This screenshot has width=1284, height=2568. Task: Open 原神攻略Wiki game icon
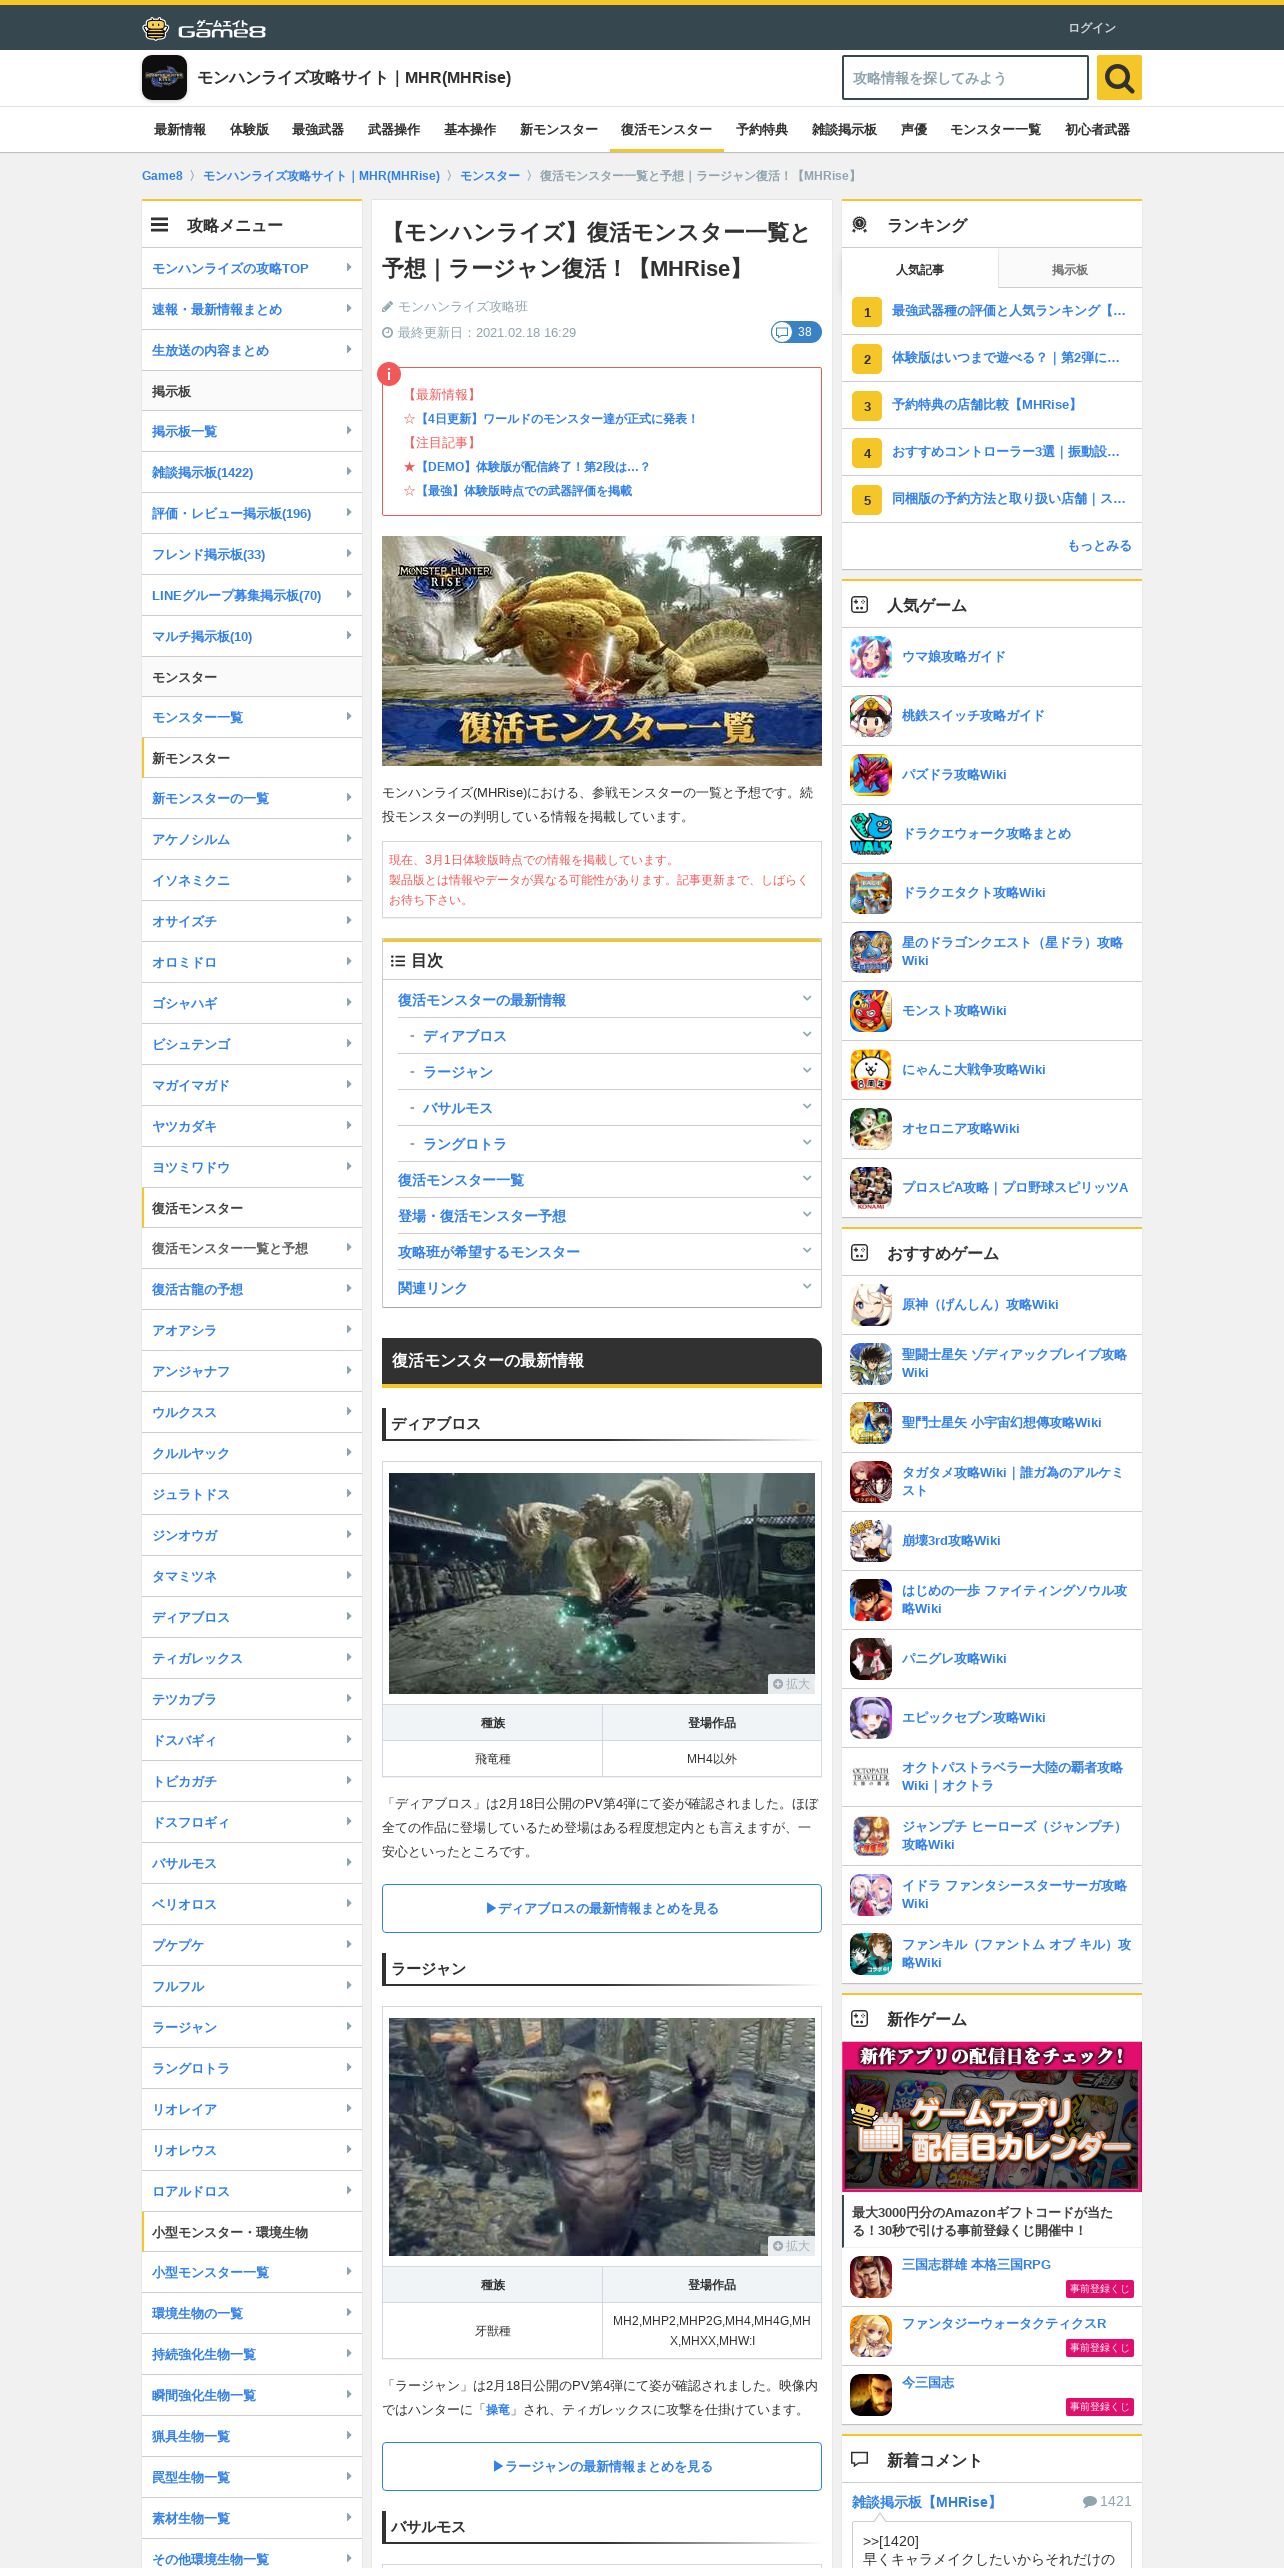870,1305
